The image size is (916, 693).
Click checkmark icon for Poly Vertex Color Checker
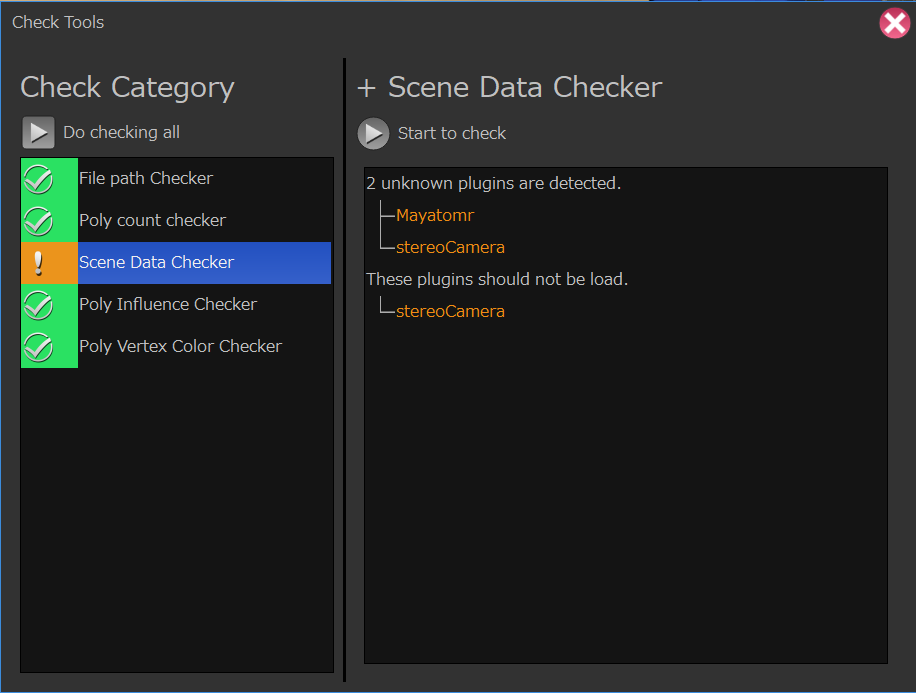(x=38, y=347)
